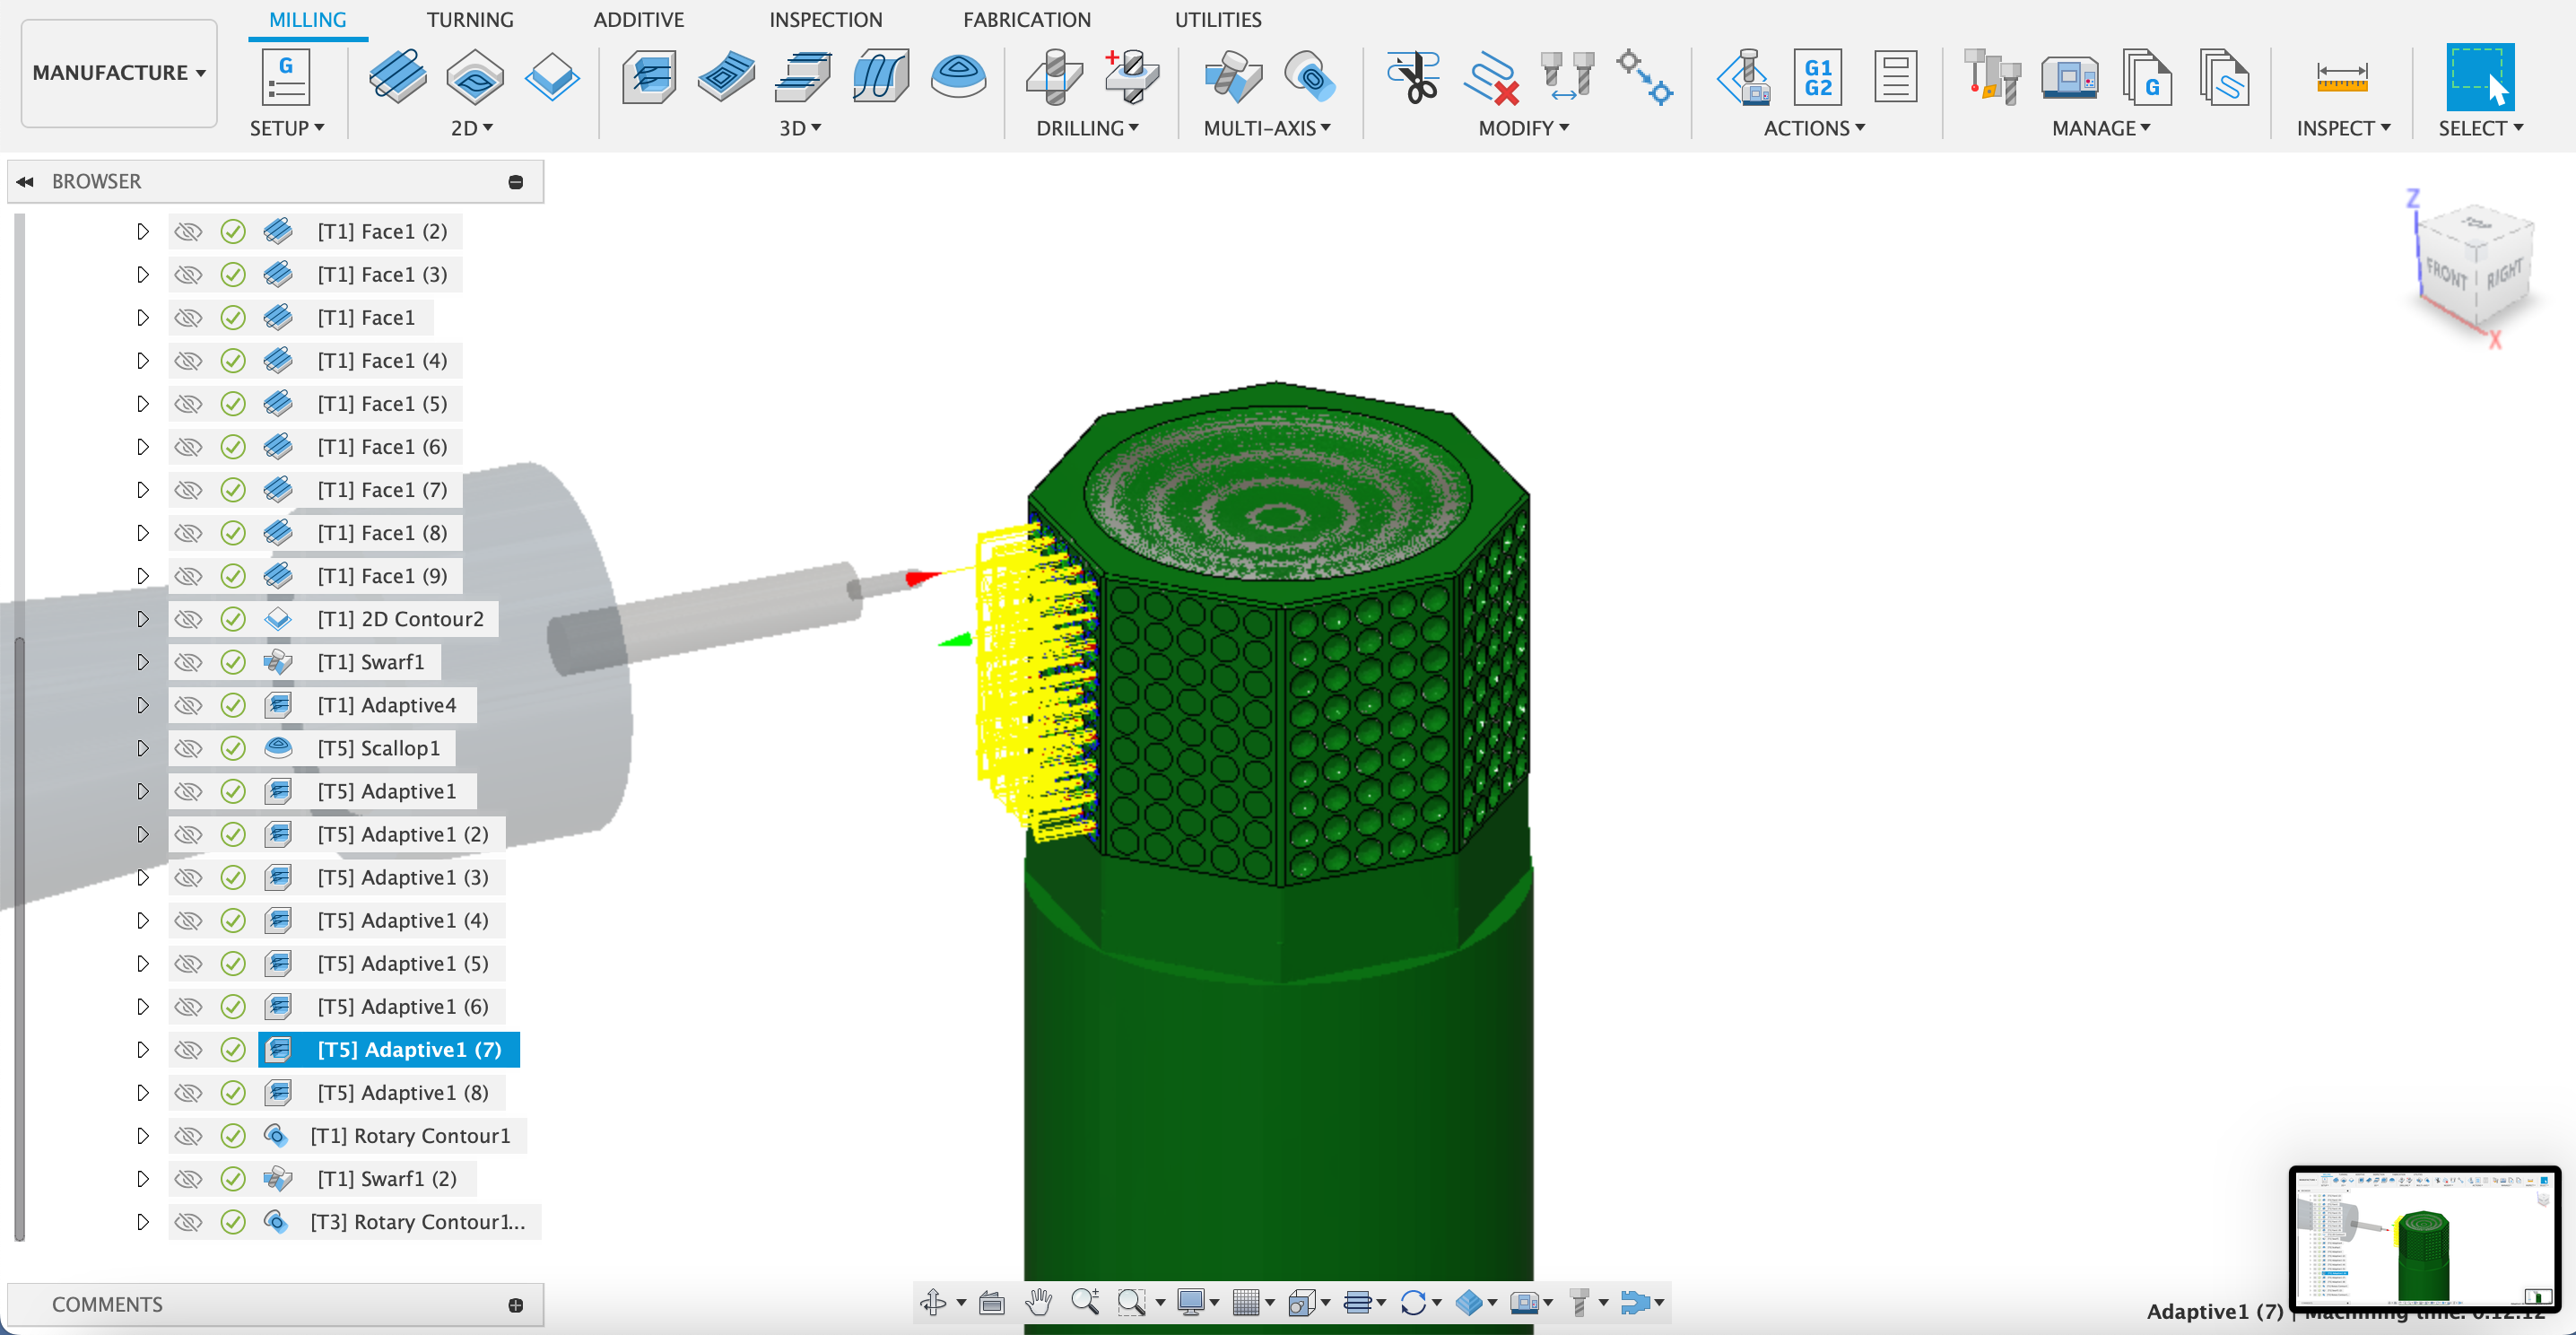Select the 3D Adaptive Clearing icon
This screenshot has height=1335, width=2576.
pos(650,77)
